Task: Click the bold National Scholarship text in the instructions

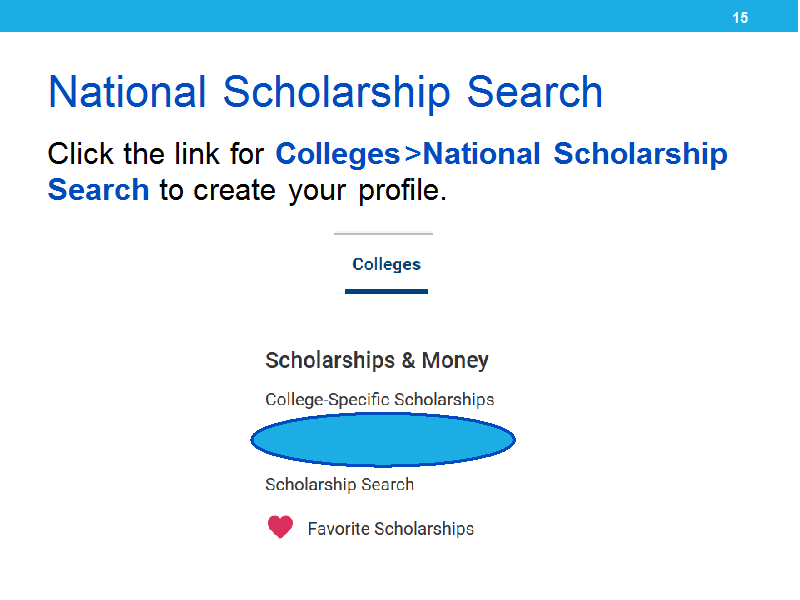Action: click(x=575, y=154)
